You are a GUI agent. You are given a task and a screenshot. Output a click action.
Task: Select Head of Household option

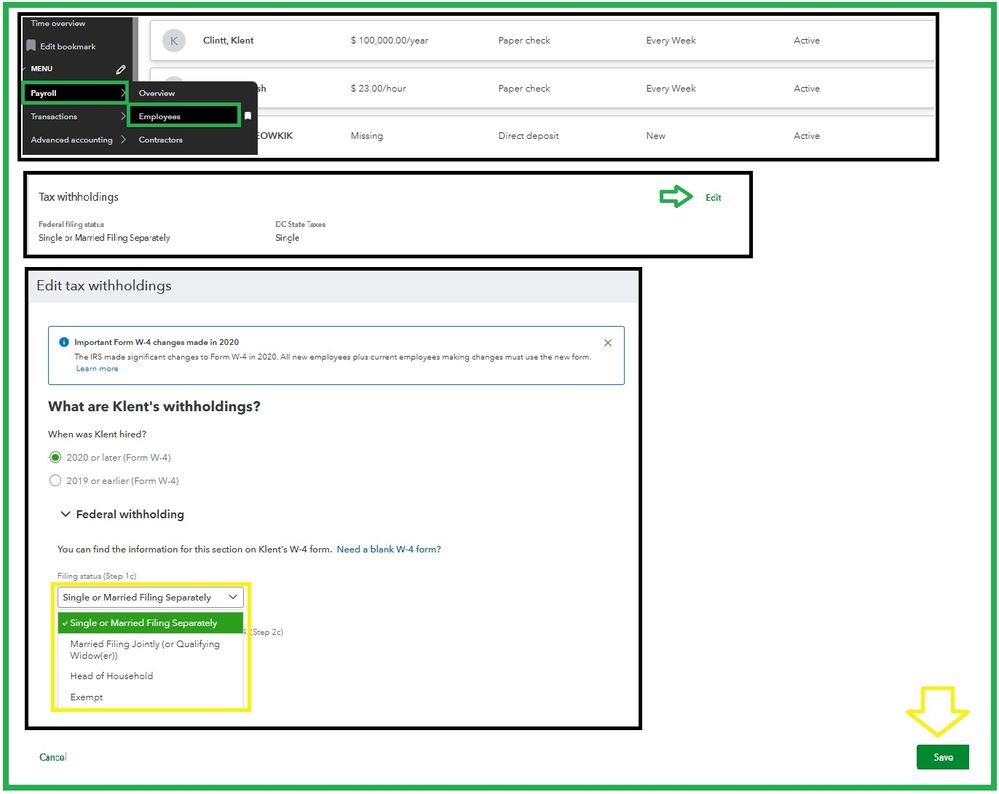[111, 676]
